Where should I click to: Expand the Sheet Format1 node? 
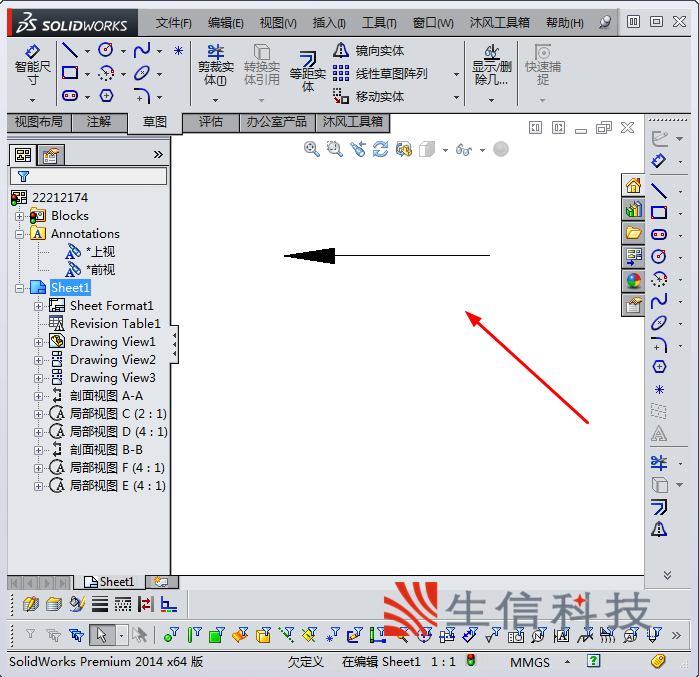click(x=38, y=307)
